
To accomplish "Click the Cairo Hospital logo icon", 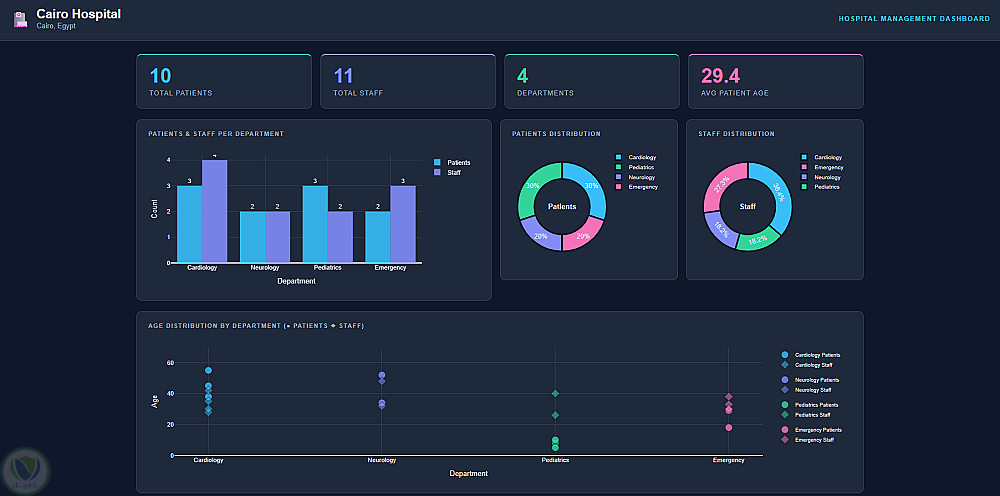I will pos(21,19).
